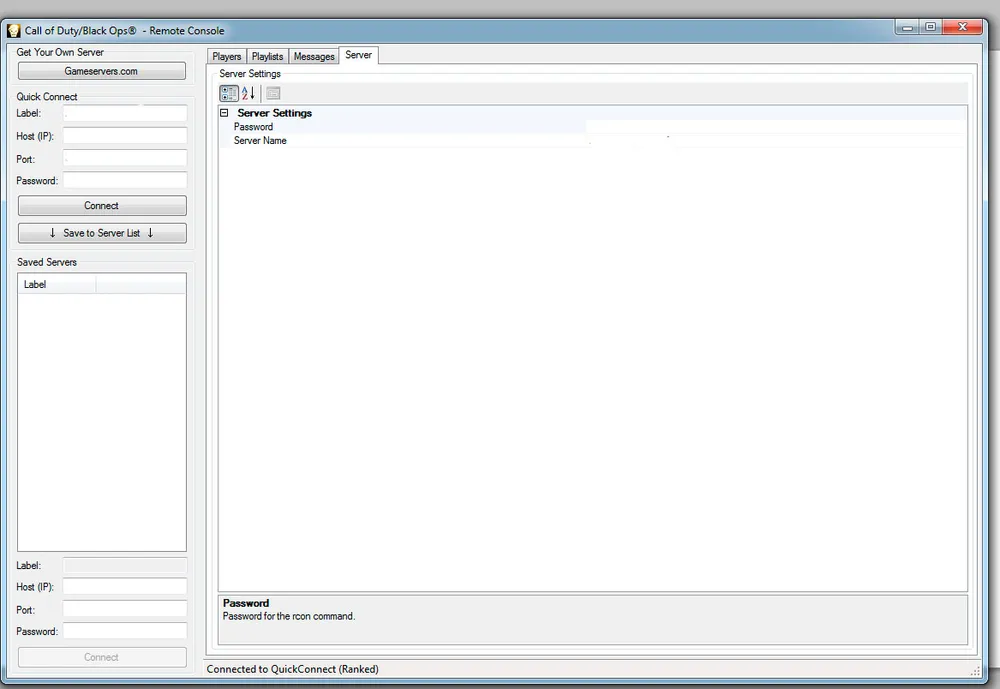1000x689 pixels.
Task: Click the saved server Port field
Action: click(x=125, y=609)
